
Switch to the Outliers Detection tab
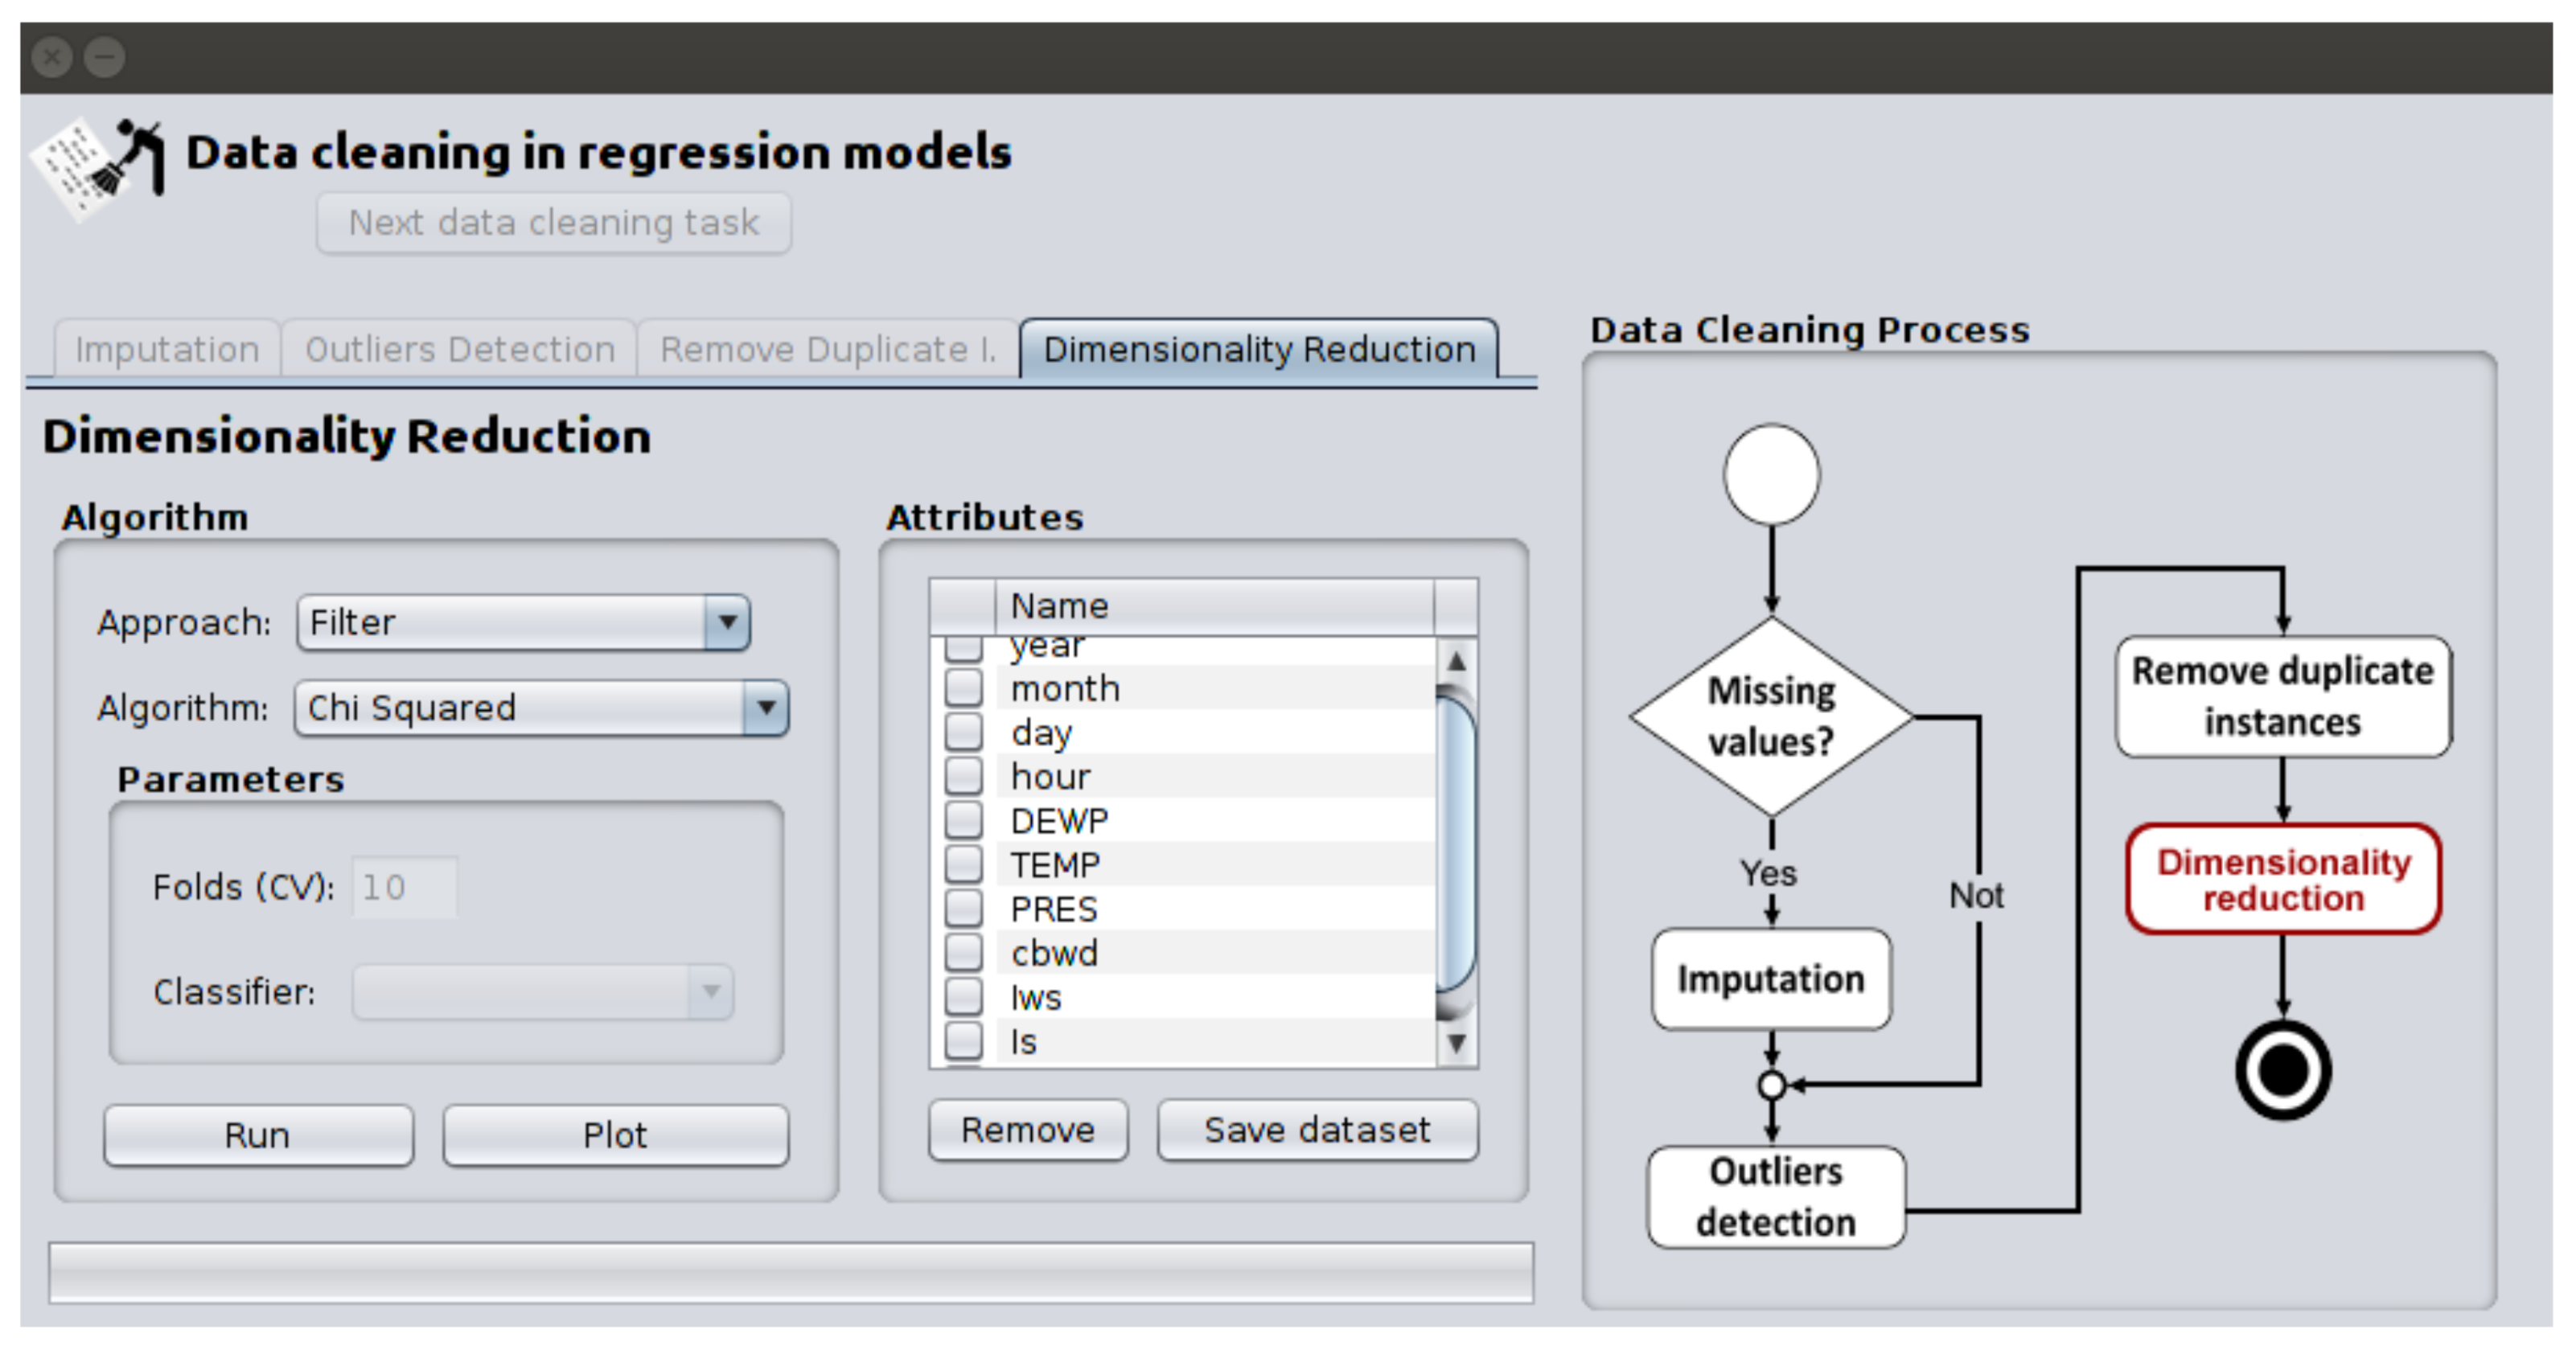click(x=460, y=349)
